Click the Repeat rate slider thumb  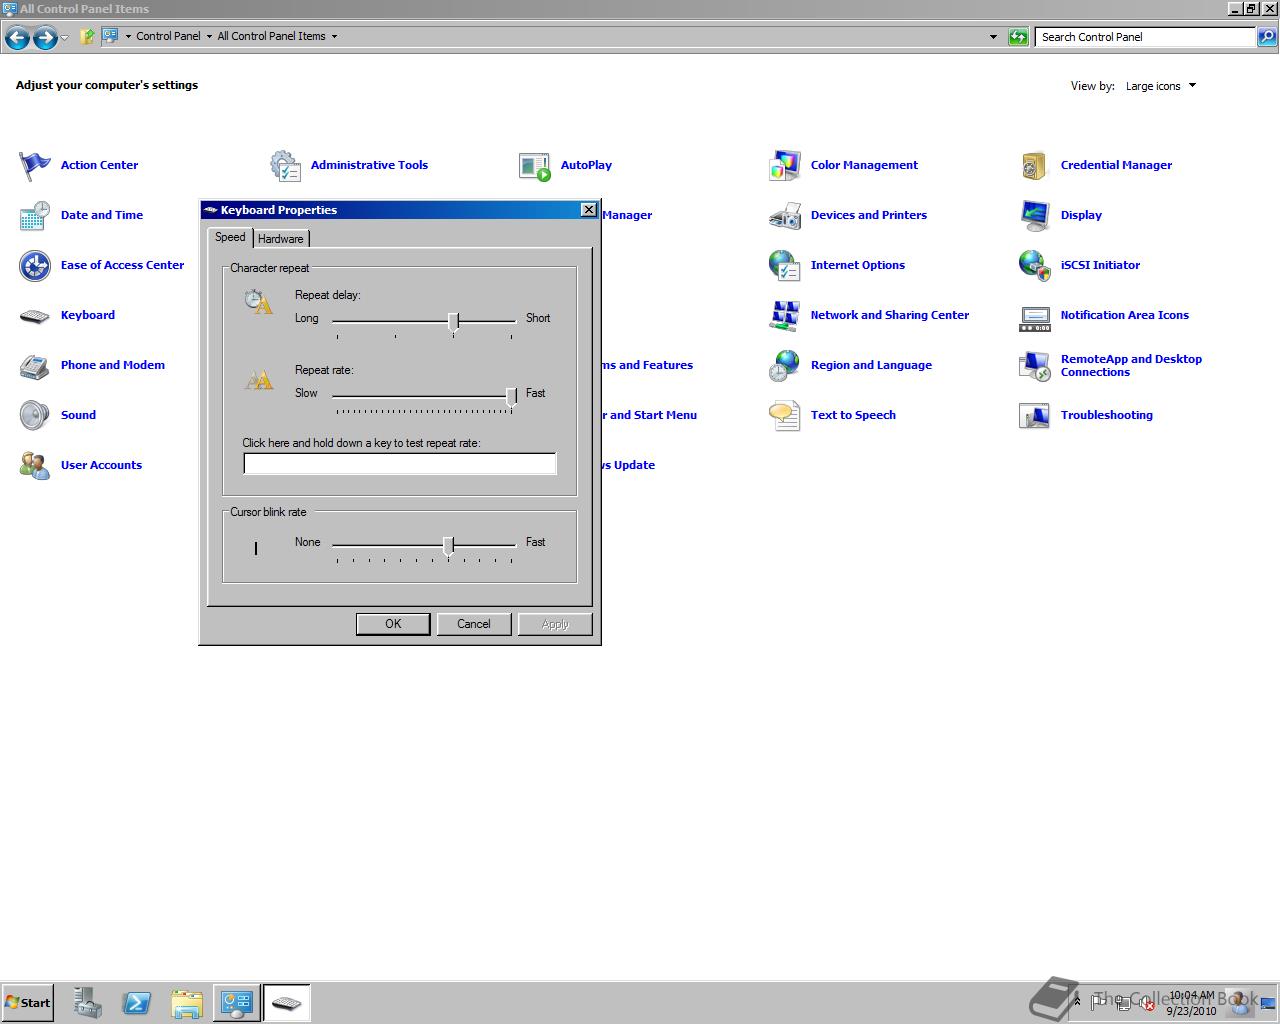(x=511, y=397)
